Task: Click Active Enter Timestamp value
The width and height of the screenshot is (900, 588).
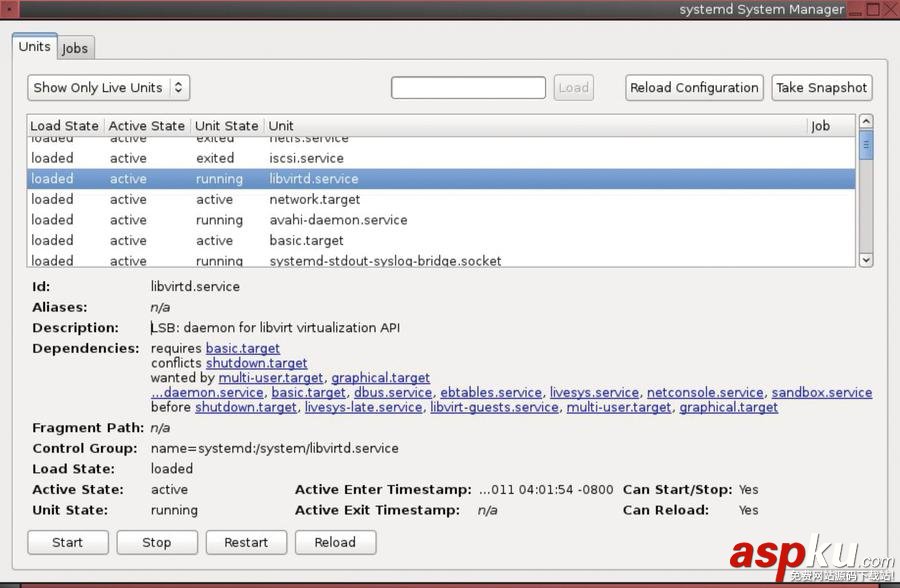Action: point(546,490)
